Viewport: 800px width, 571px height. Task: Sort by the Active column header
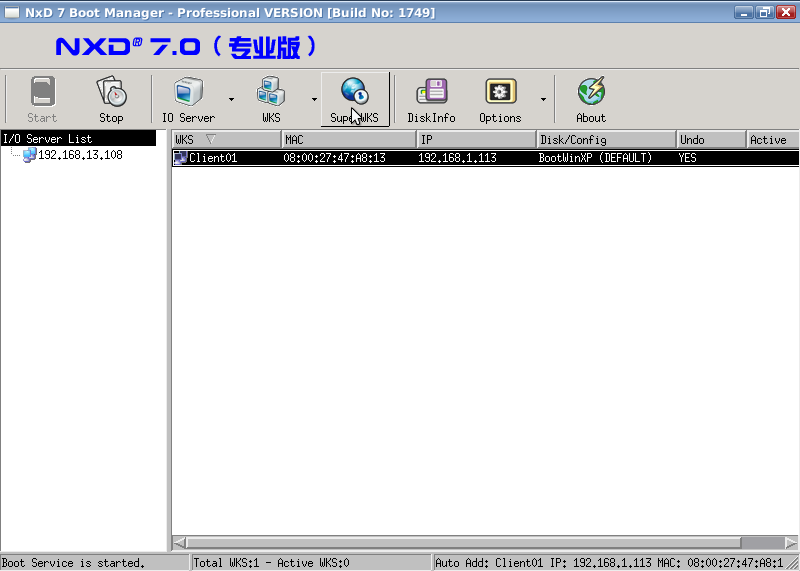[x=772, y=139]
